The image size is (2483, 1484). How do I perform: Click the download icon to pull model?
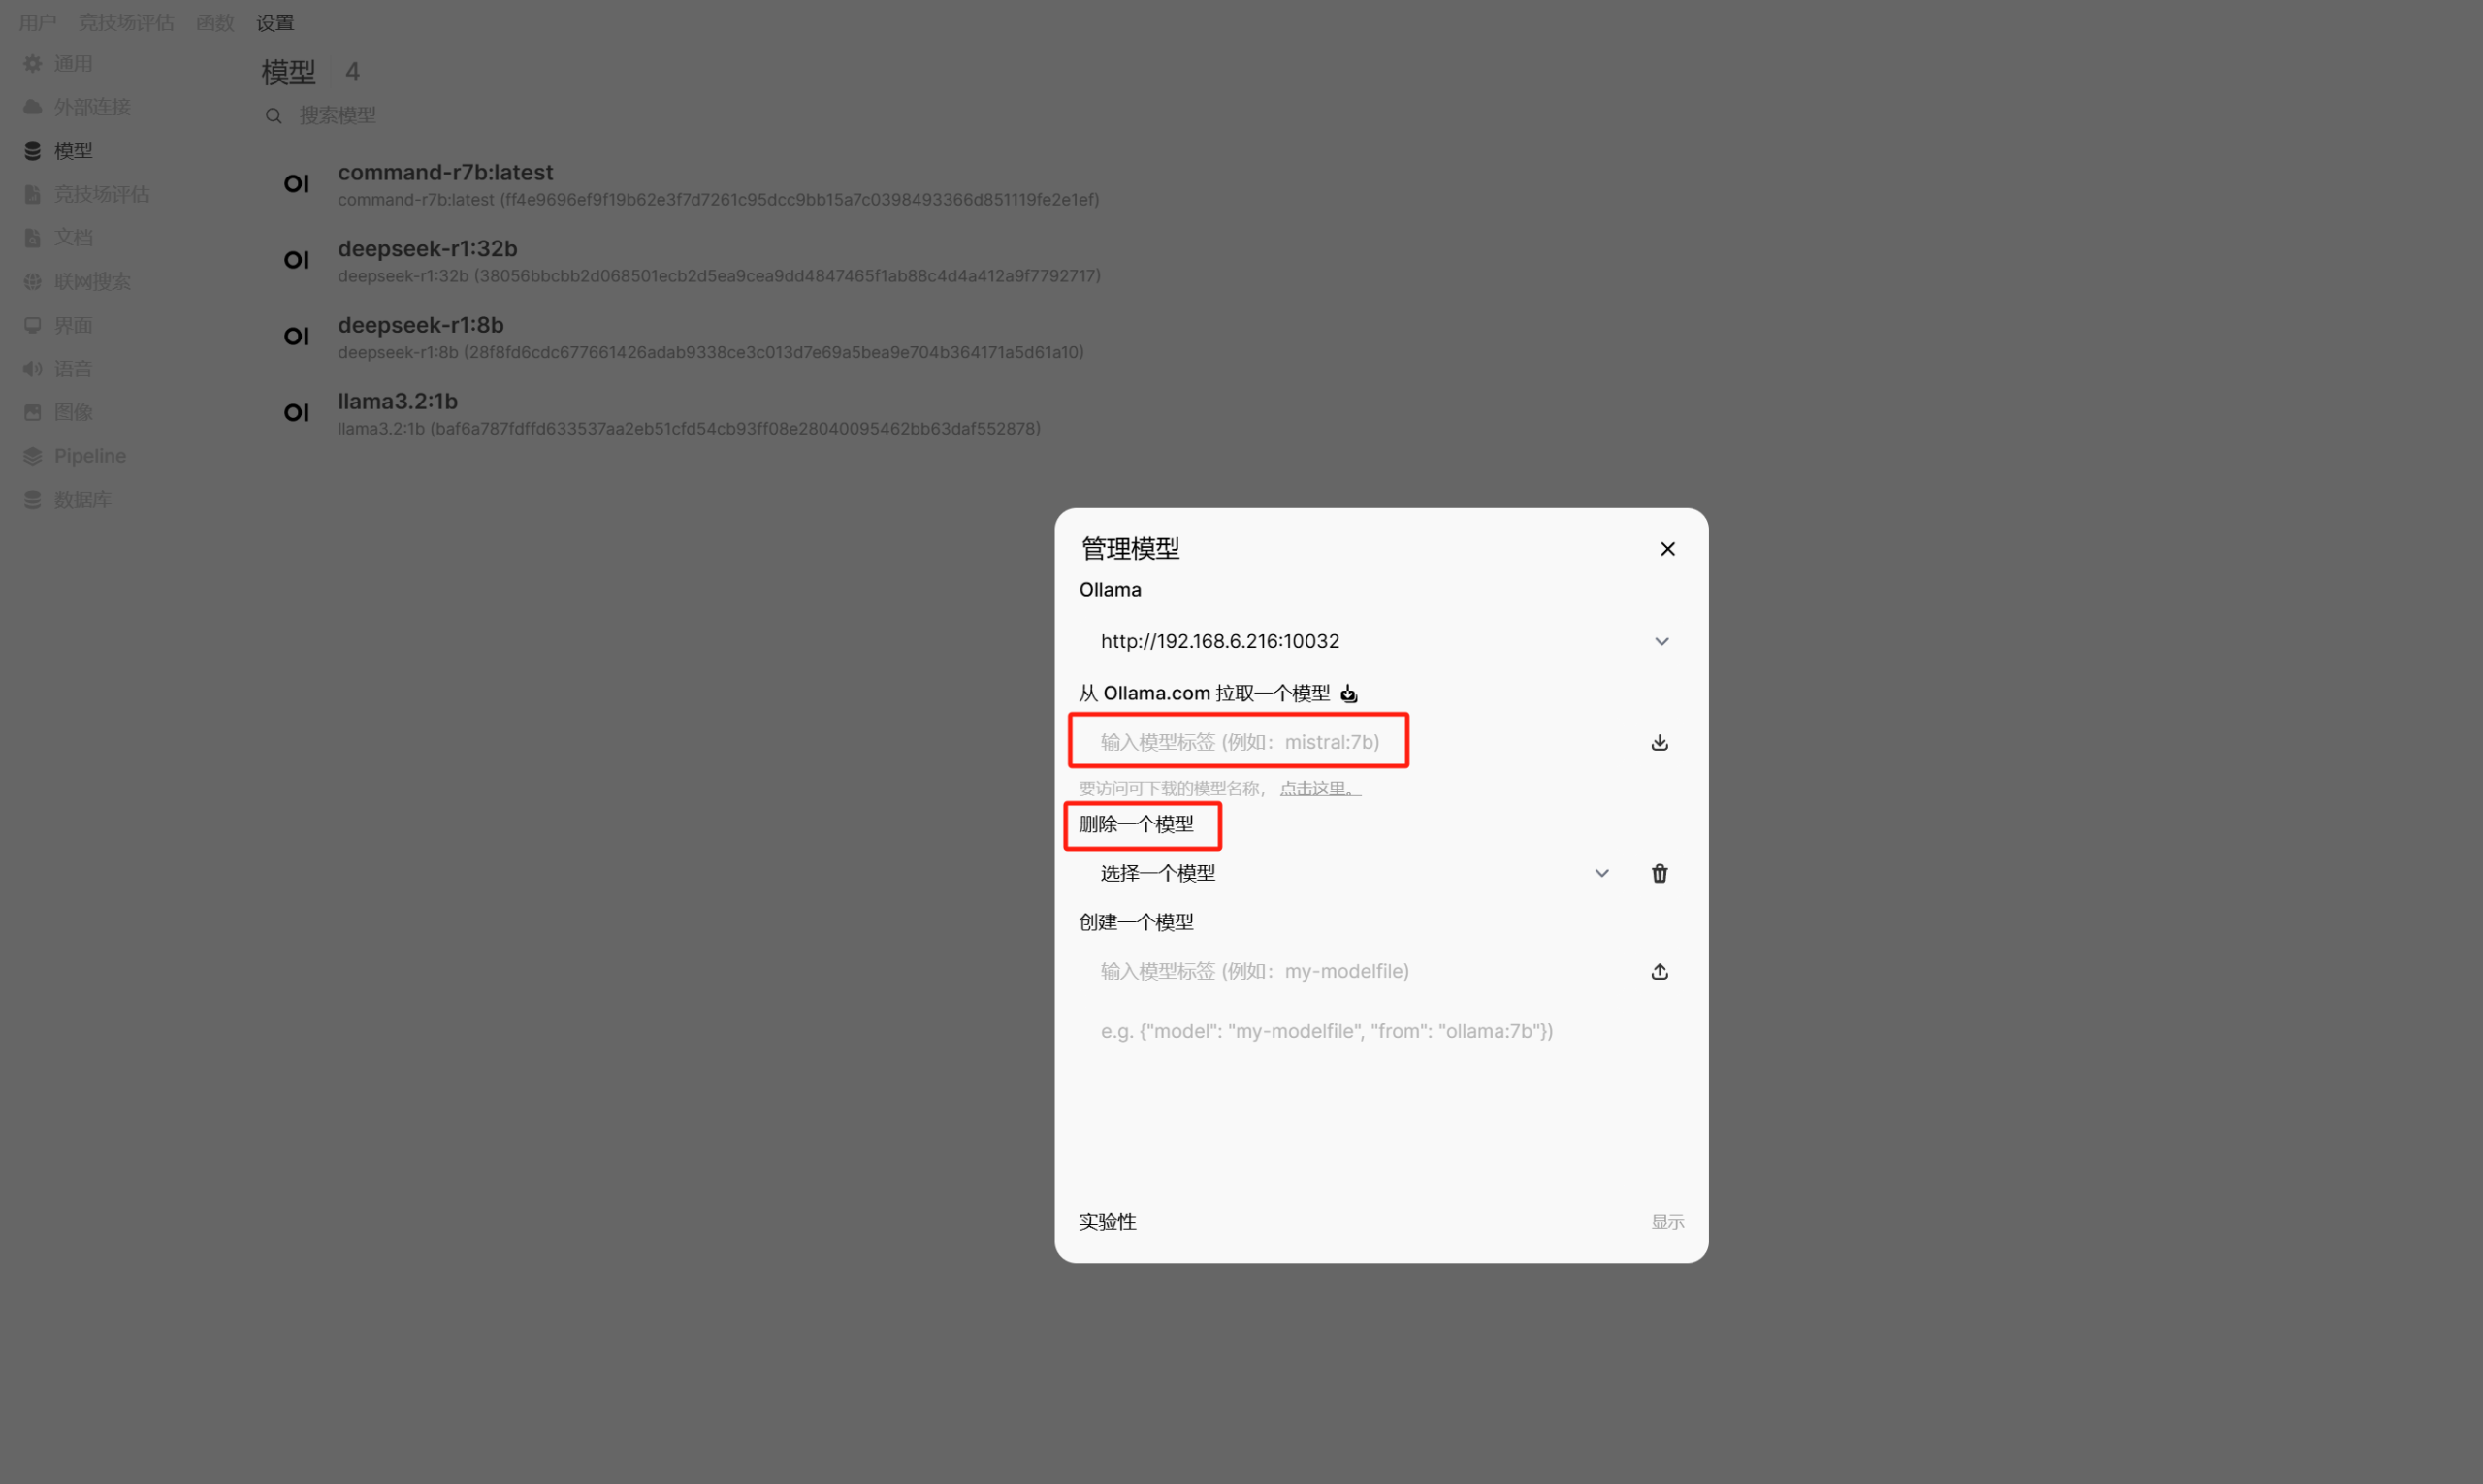[1659, 742]
